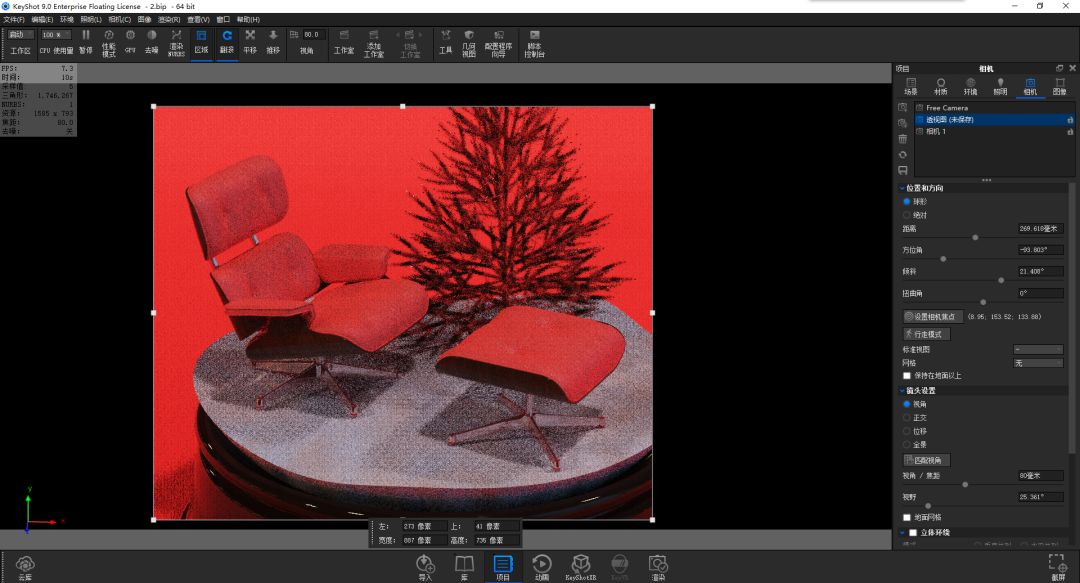Select the 推移 dolly camera tool
This screenshot has height=583, width=1080.
coord(273,42)
